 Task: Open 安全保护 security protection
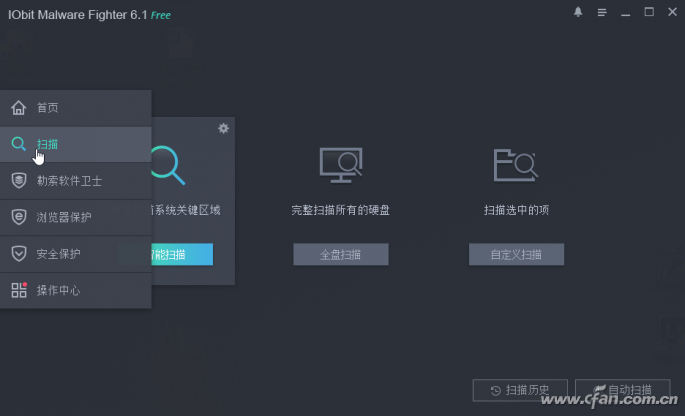pyautogui.click(x=76, y=254)
